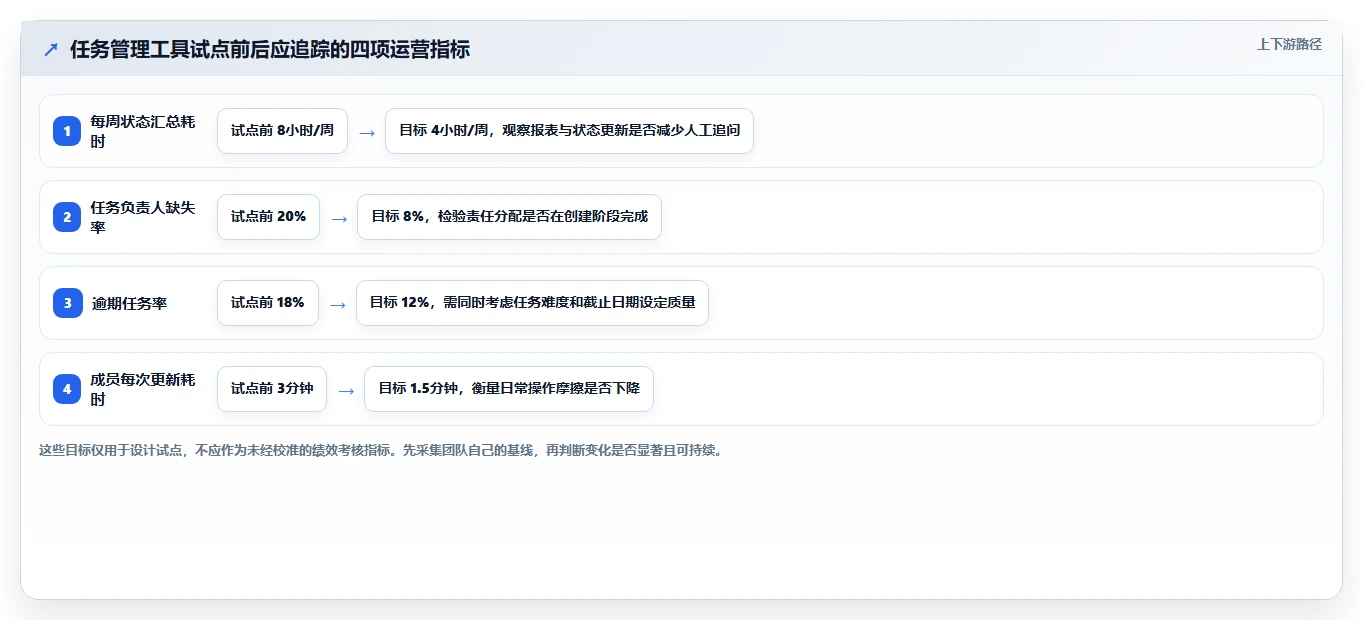Select the 成员每次更新耗时 metric label
Image resolution: width=1363 pixels, height=620 pixels.
[144, 389]
